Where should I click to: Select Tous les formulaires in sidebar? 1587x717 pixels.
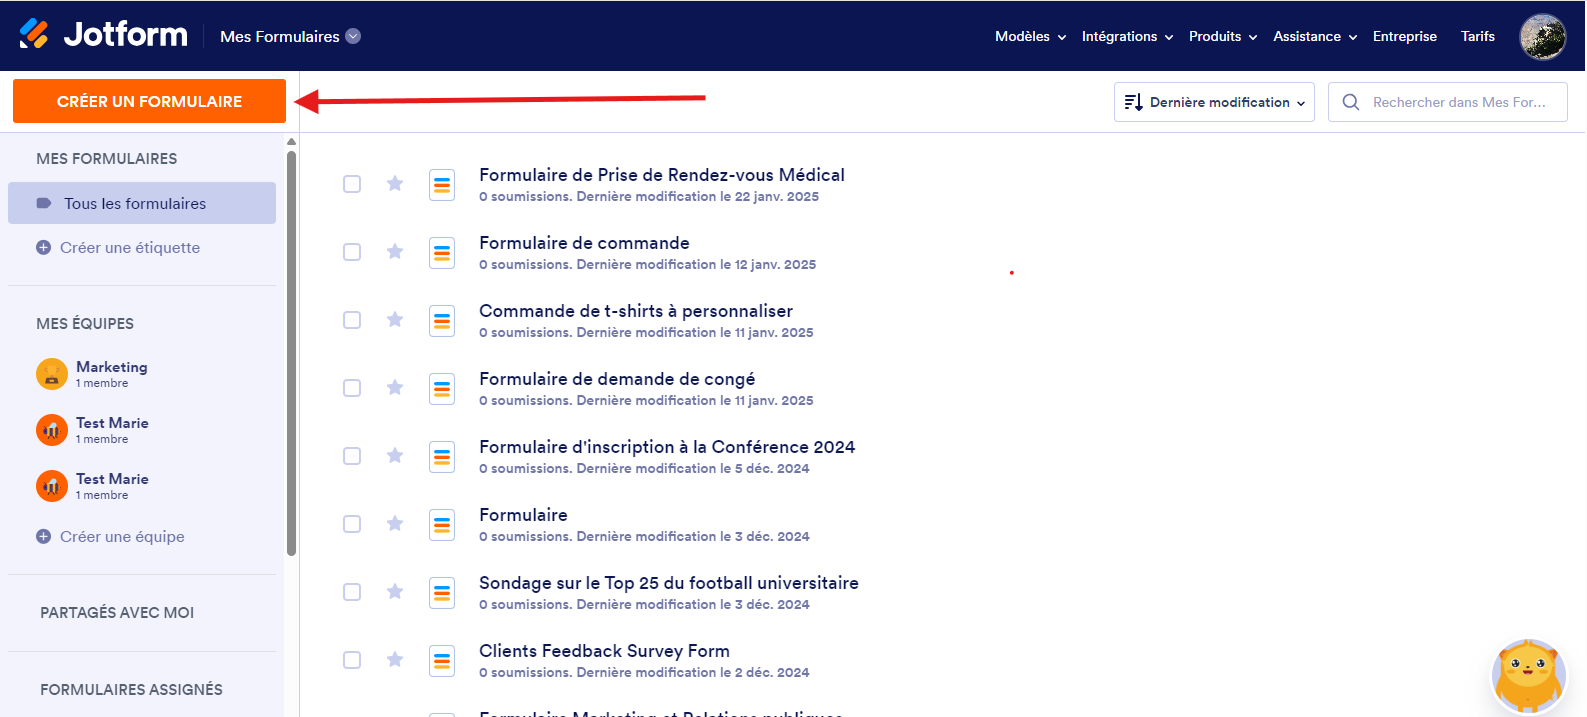click(x=142, y=203)
